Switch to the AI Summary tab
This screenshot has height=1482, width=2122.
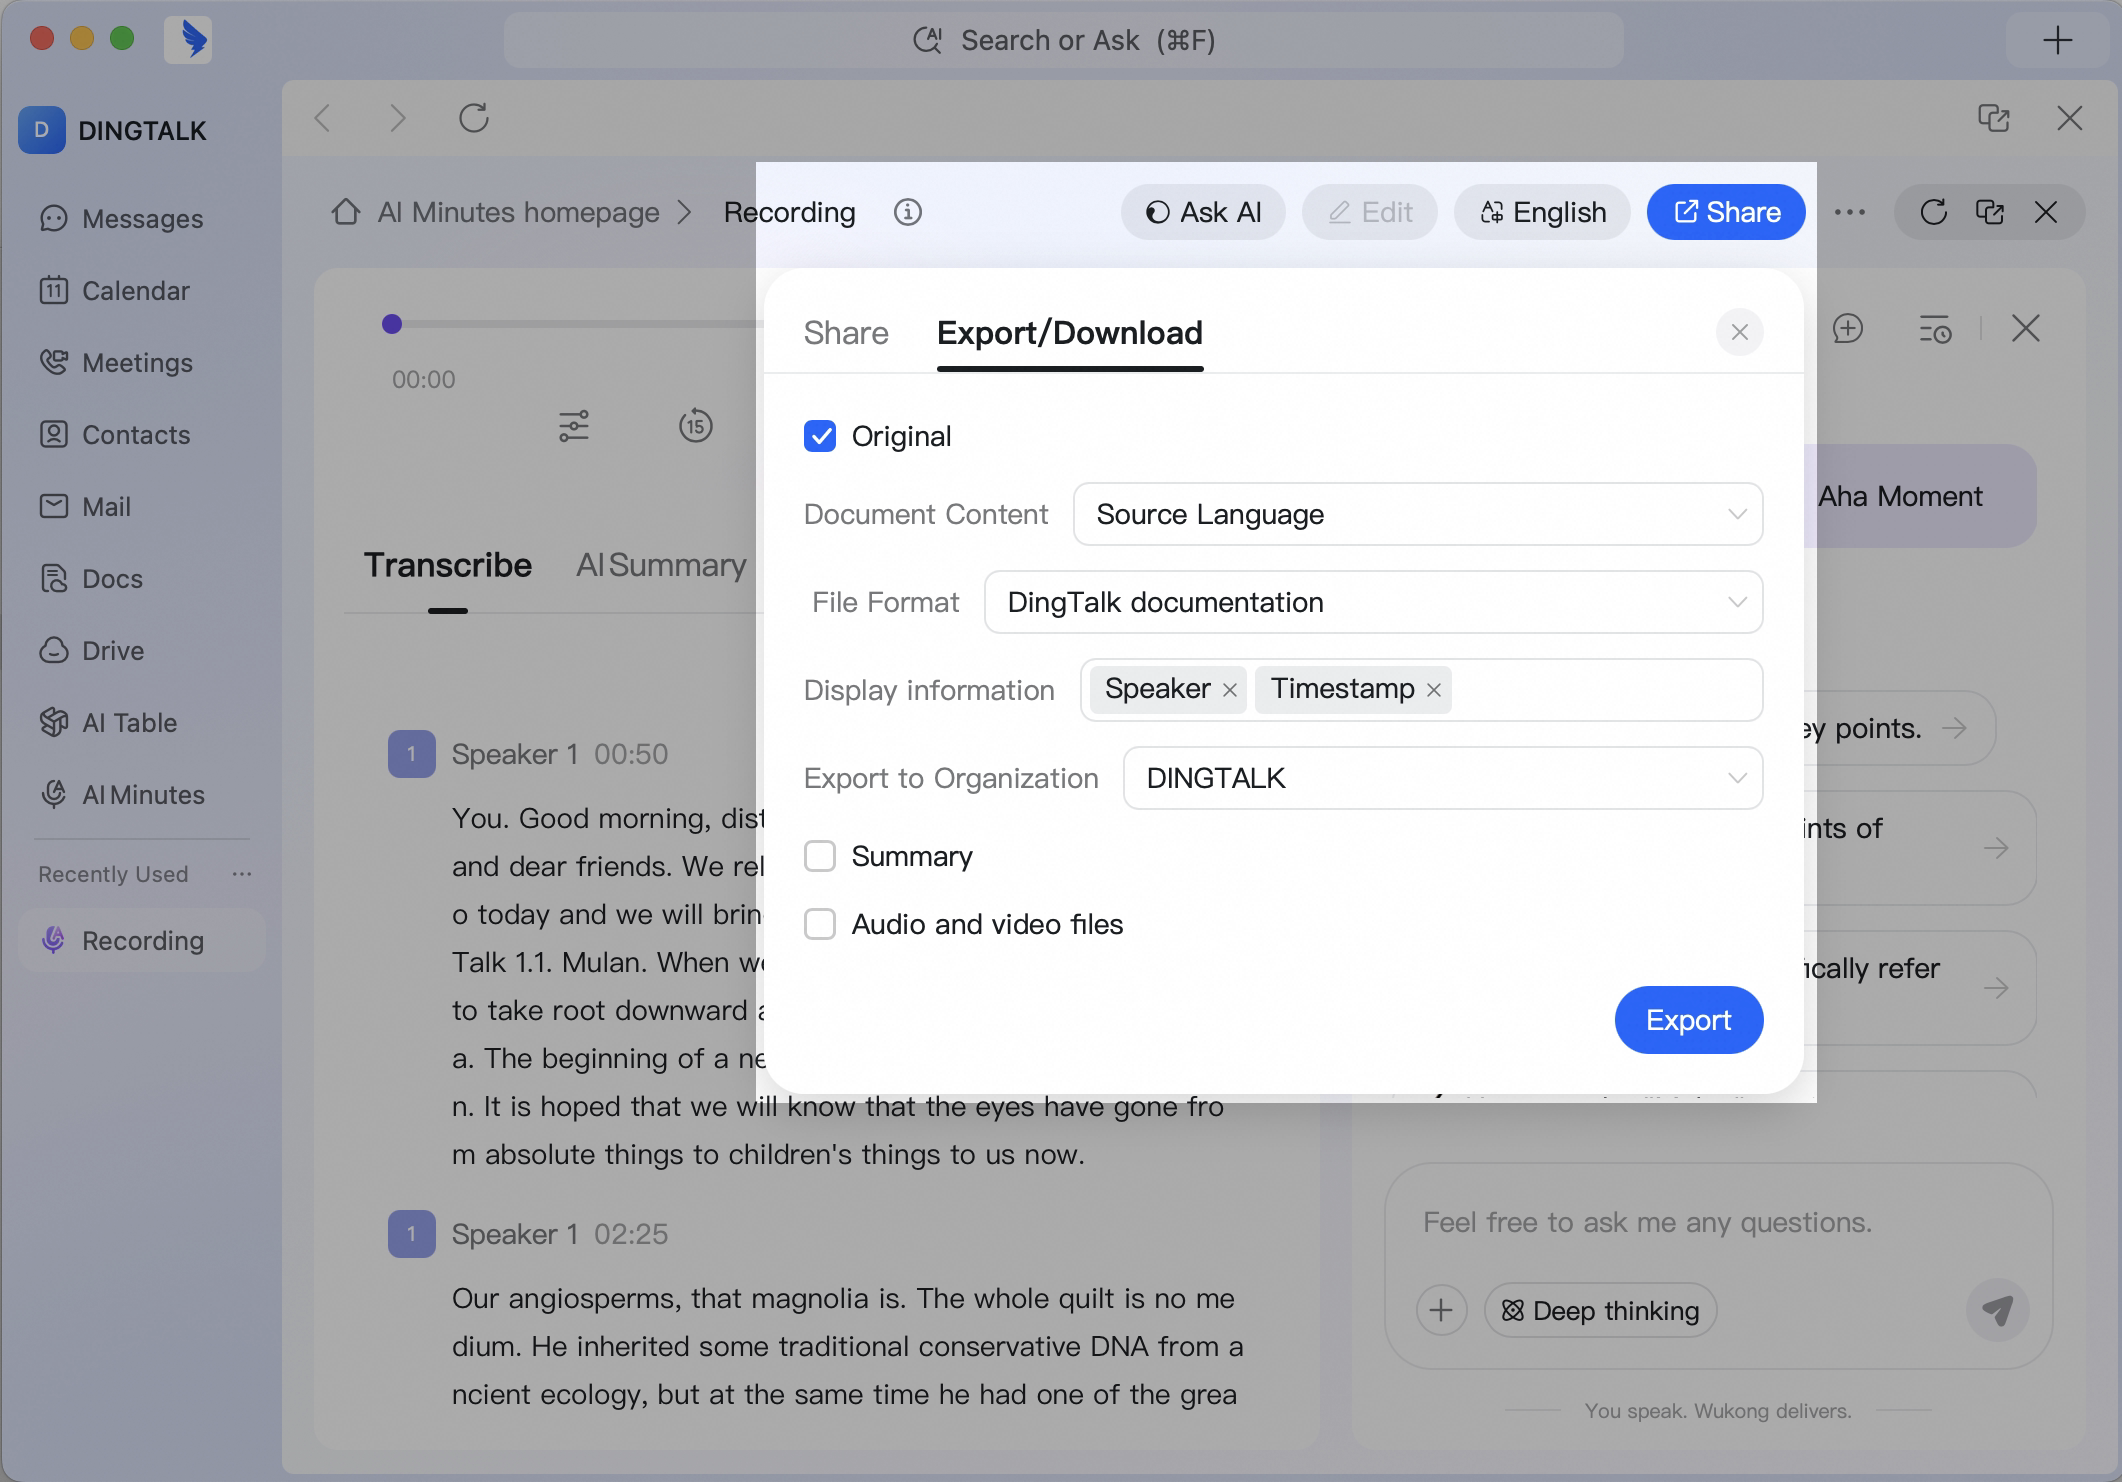point(661,565)
